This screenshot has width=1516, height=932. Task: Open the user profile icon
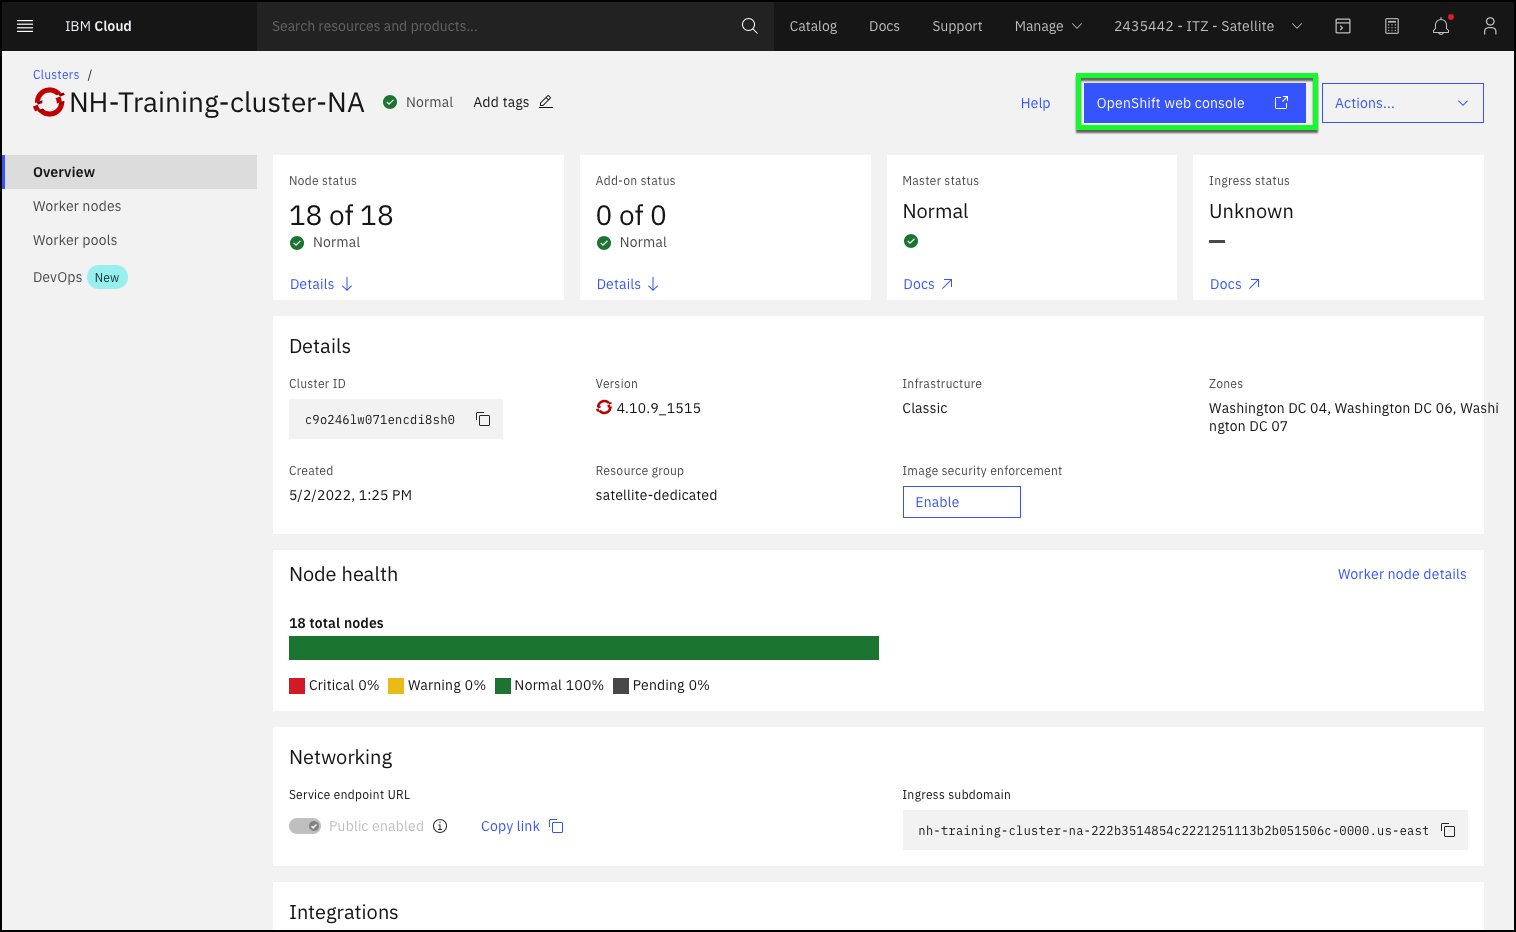point(1489,26)
